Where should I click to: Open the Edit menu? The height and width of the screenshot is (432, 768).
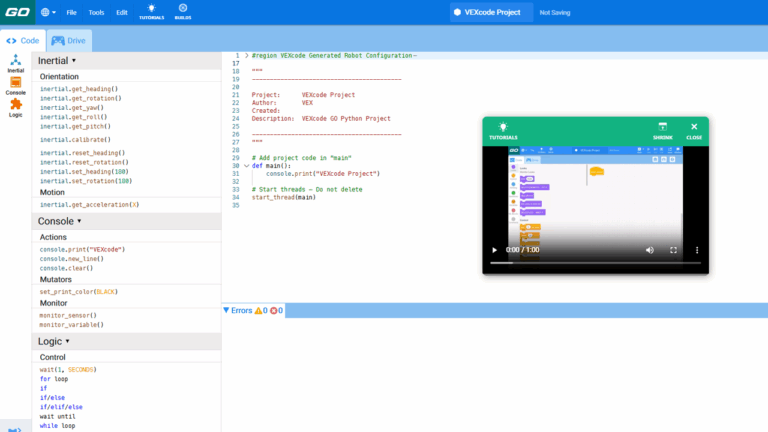click(122, 13)
